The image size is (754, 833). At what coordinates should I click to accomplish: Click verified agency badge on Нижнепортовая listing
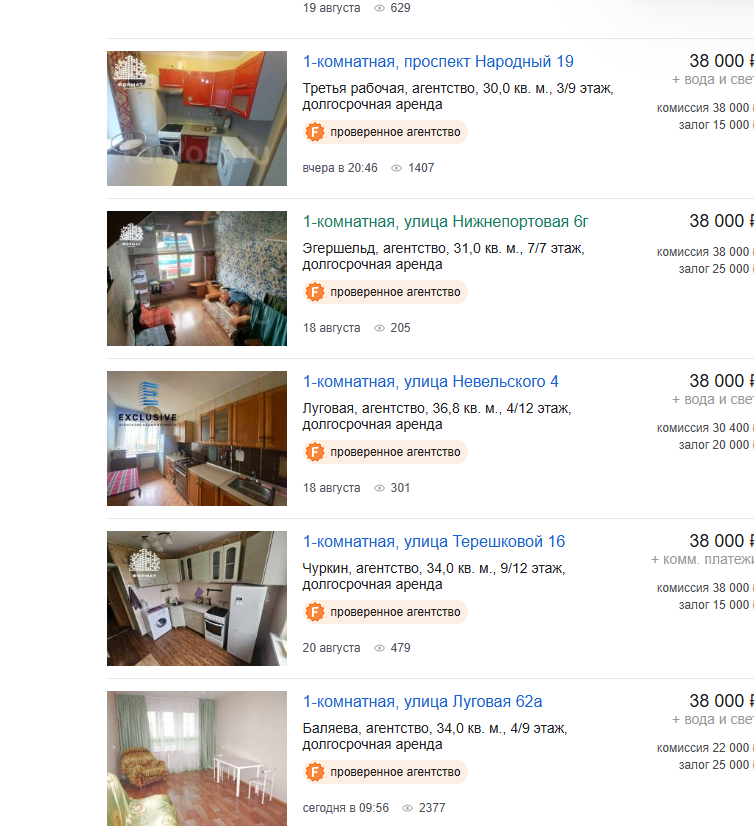coord(385,292)
